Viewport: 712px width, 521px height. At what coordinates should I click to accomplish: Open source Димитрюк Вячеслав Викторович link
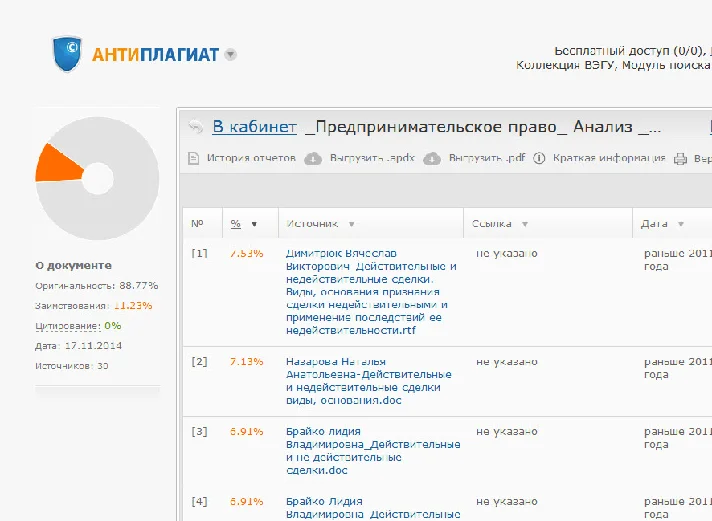pyautogui.click(x=371, y=292)
